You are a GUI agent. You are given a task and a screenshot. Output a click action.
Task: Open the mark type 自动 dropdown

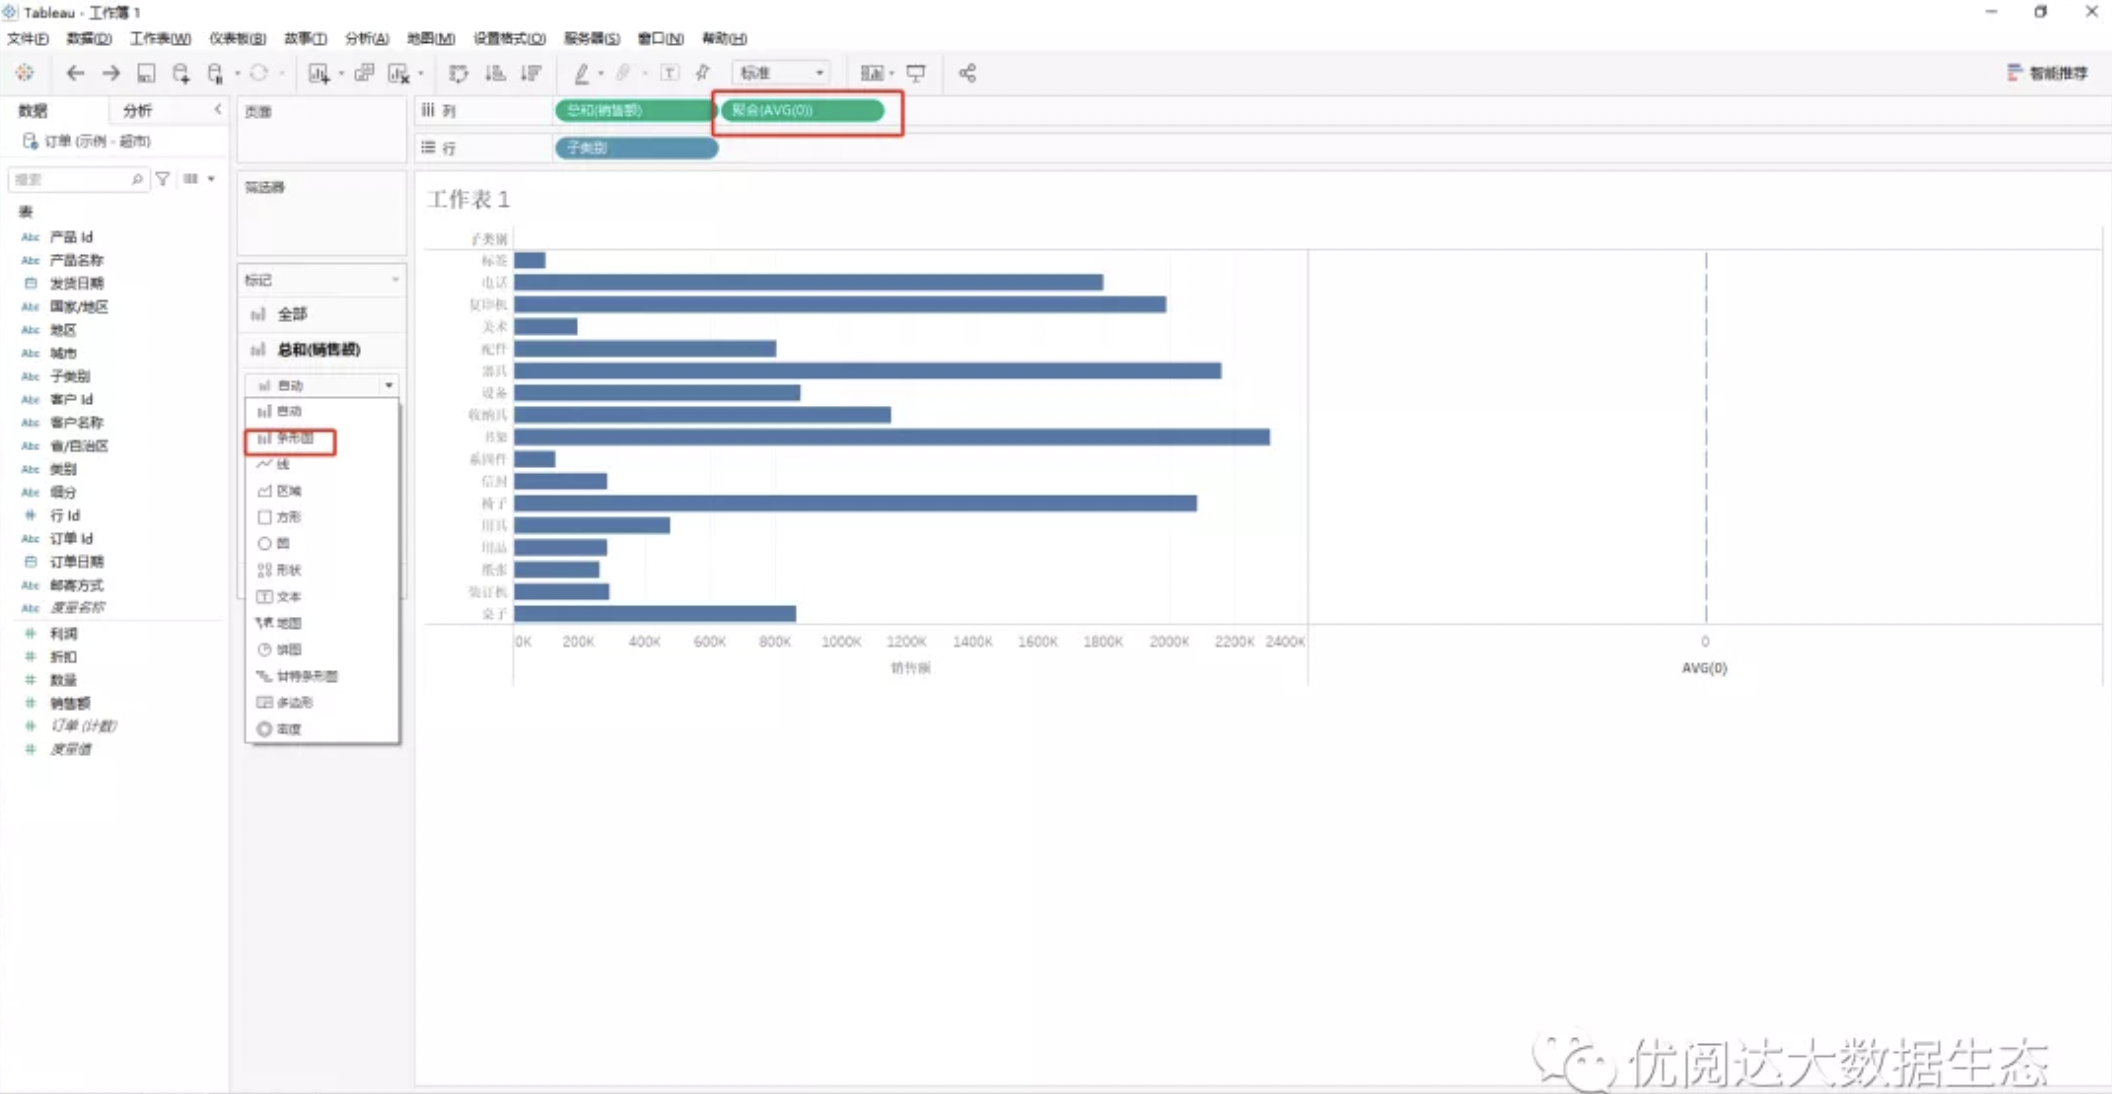coord(321,385)
